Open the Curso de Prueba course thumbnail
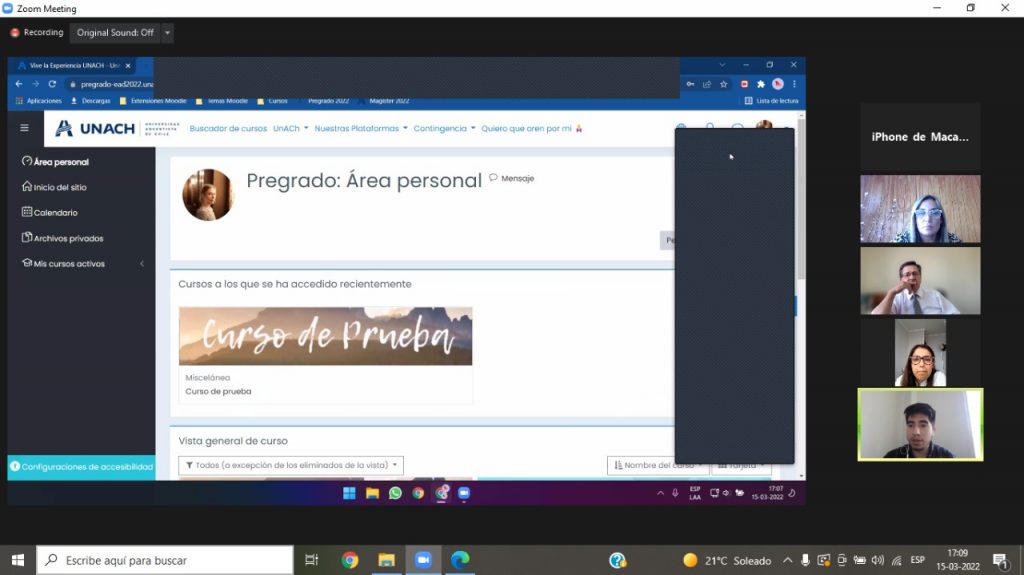The height and width of the screenshot is (575, 1024). (x=325, y=336)
